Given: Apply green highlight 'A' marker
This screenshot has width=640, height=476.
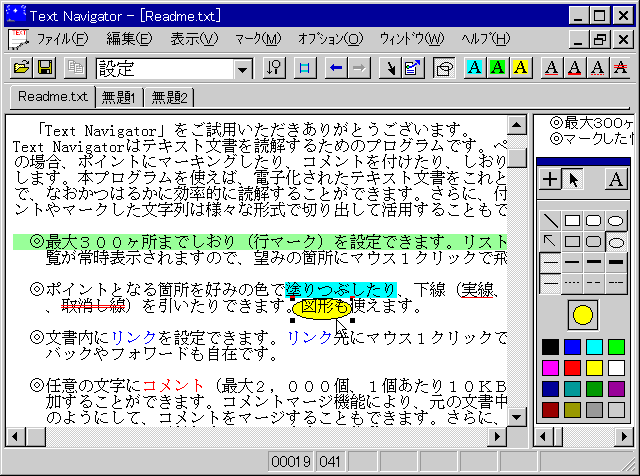Looking at the screenshot, I should [498, 68].
